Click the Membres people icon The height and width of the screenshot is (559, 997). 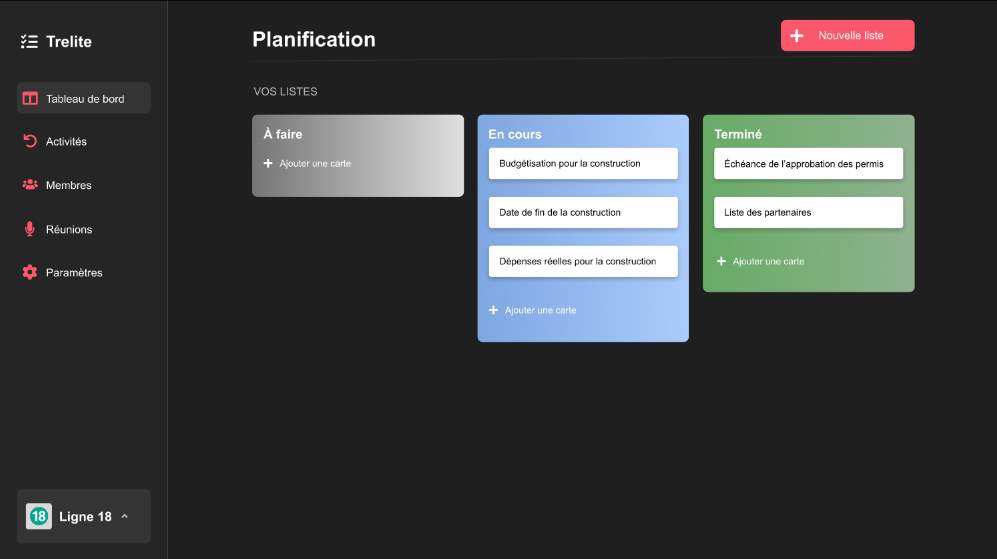(30, 185)
